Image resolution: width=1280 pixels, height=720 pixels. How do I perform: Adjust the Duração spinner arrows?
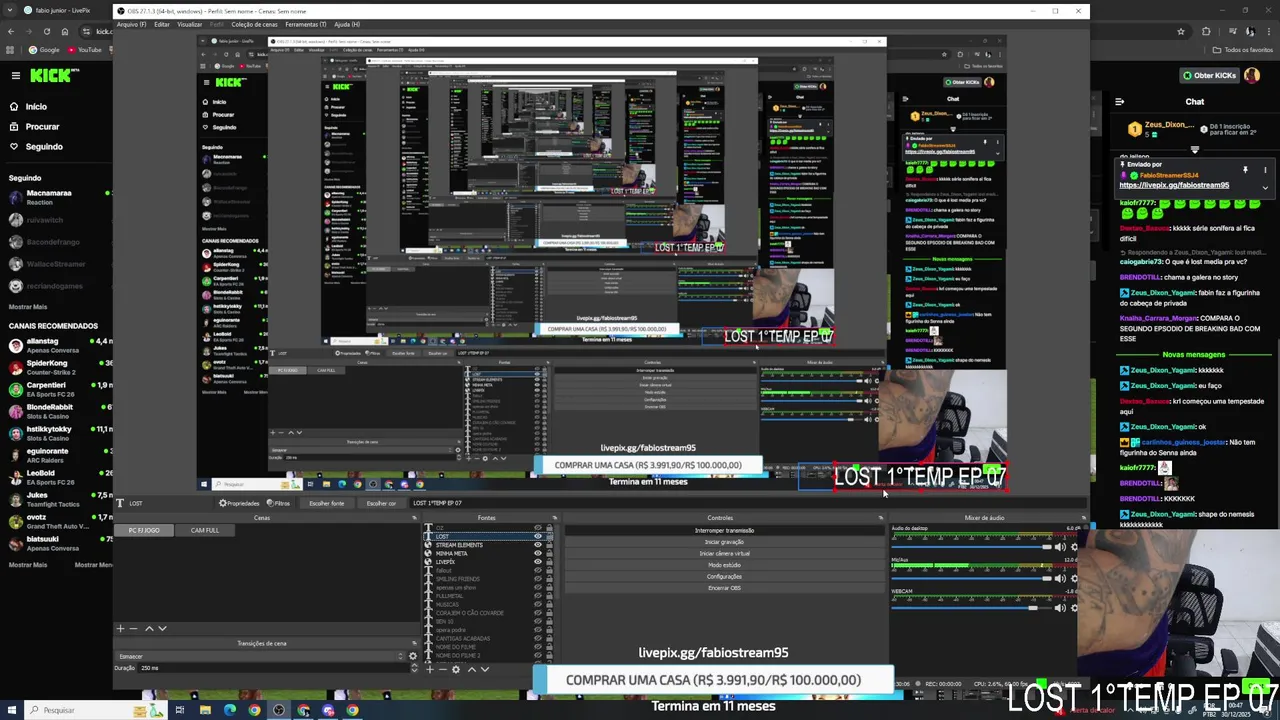coord(414,668)
